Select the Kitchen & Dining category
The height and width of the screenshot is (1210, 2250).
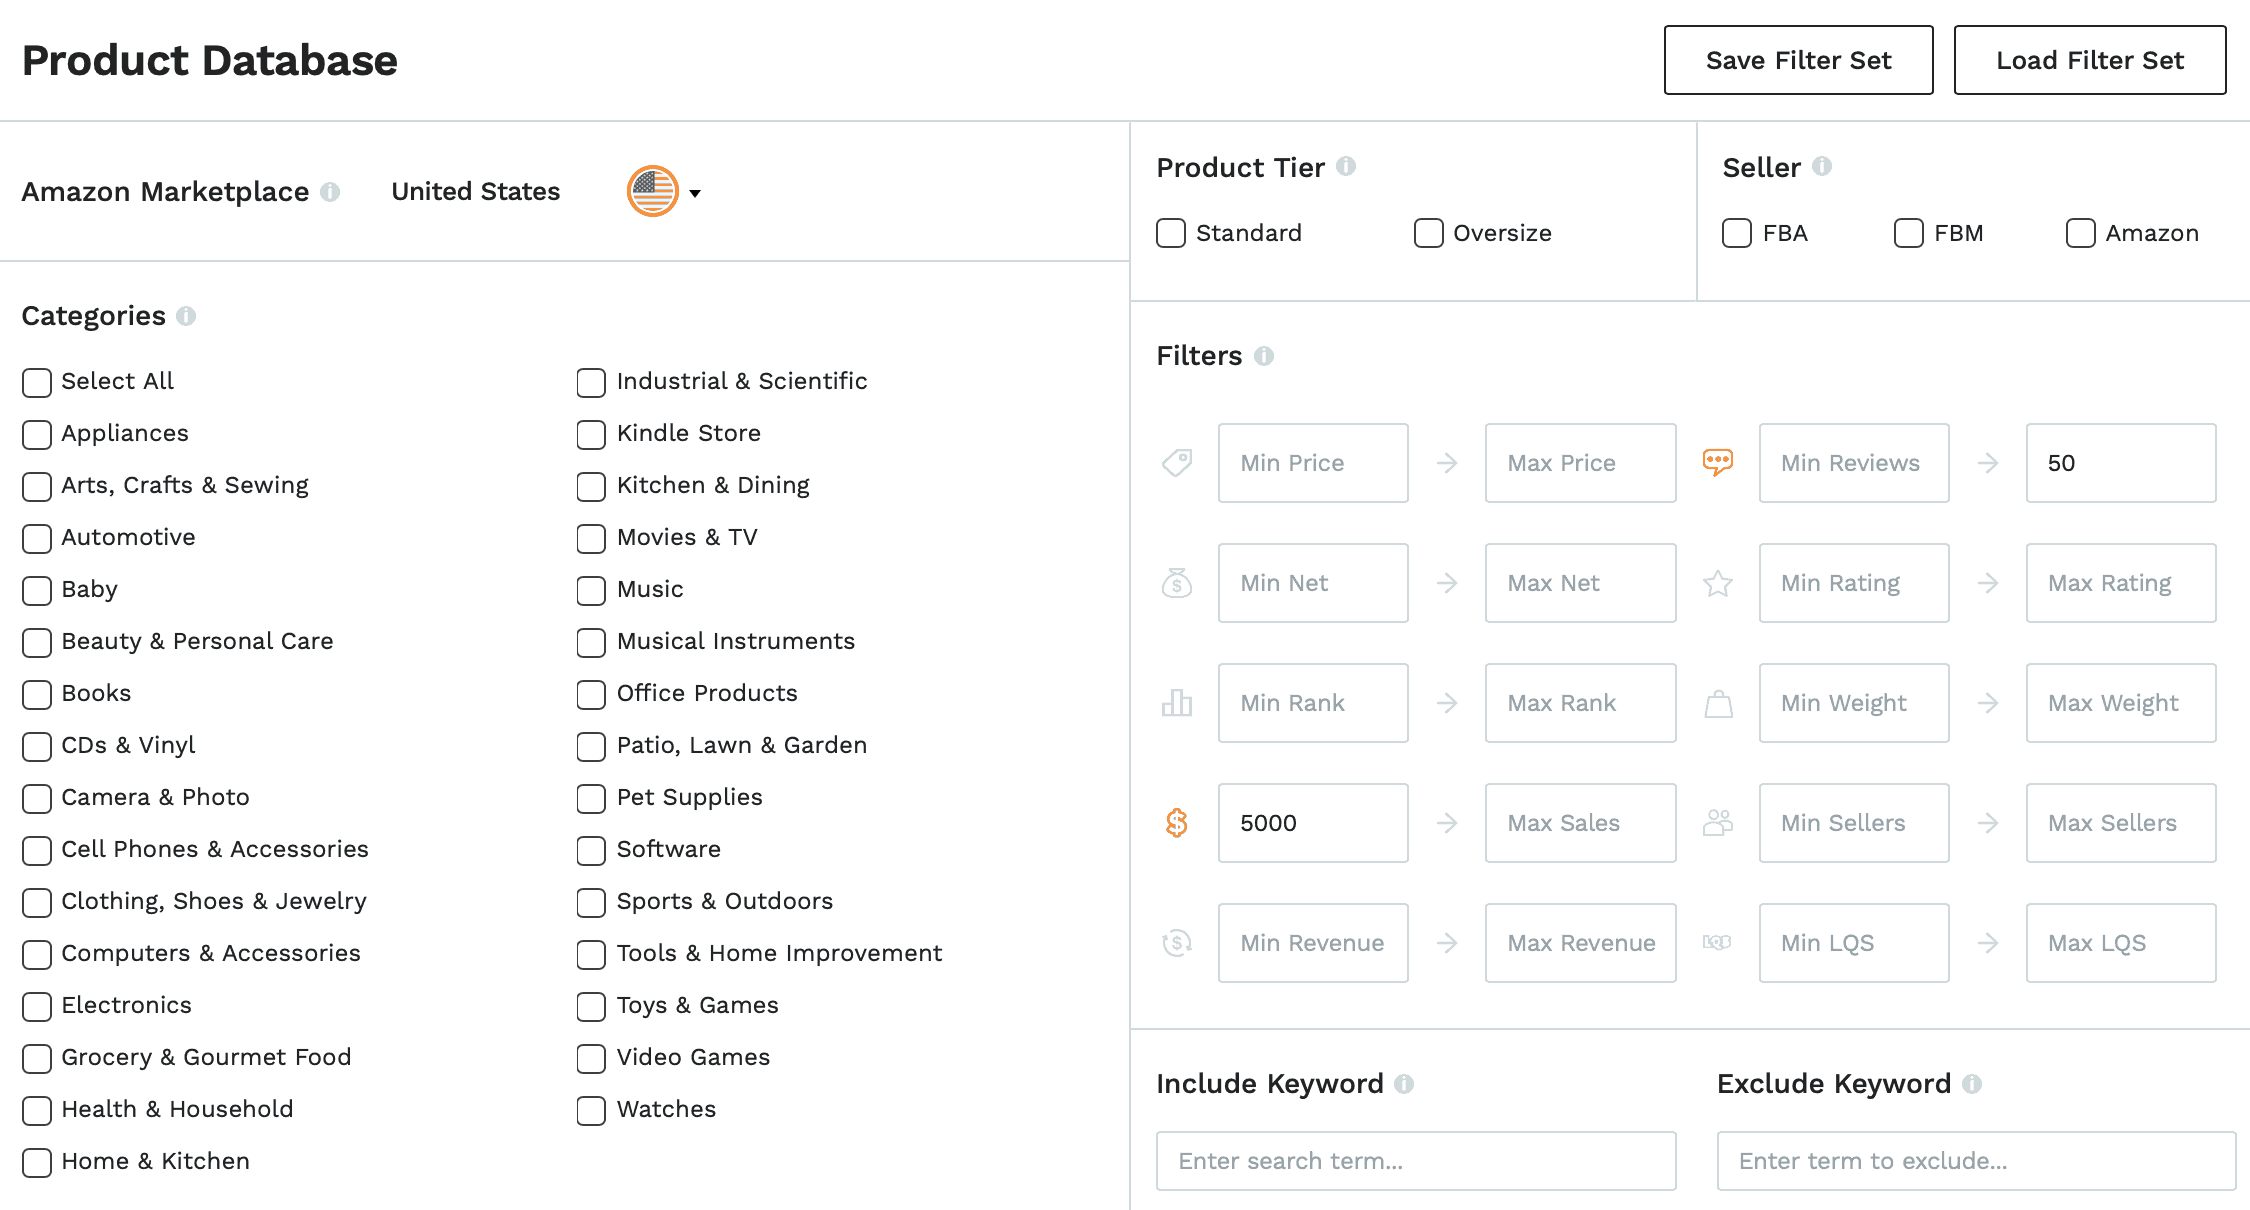pos(592,486)
